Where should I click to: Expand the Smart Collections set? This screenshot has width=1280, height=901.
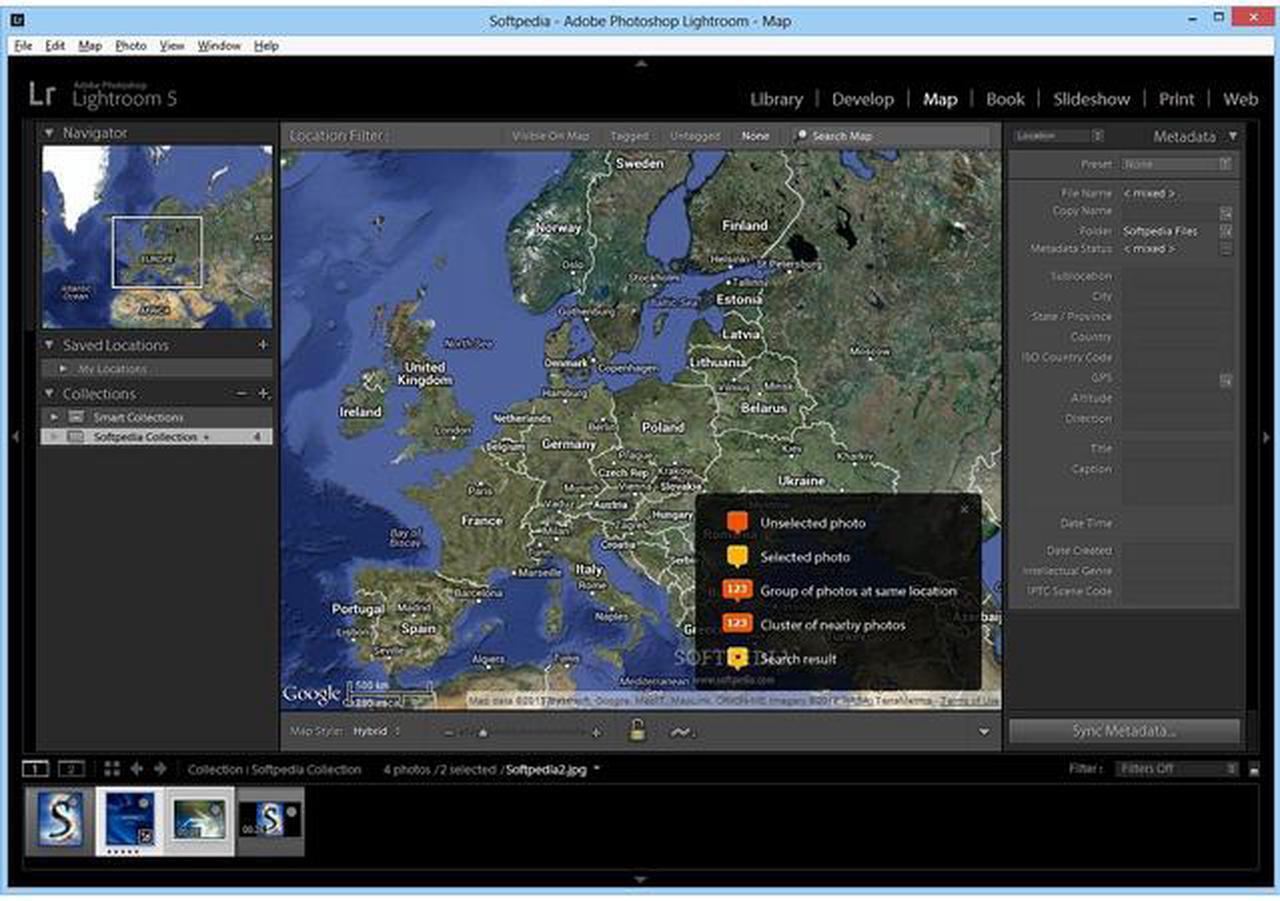[55, 417]
